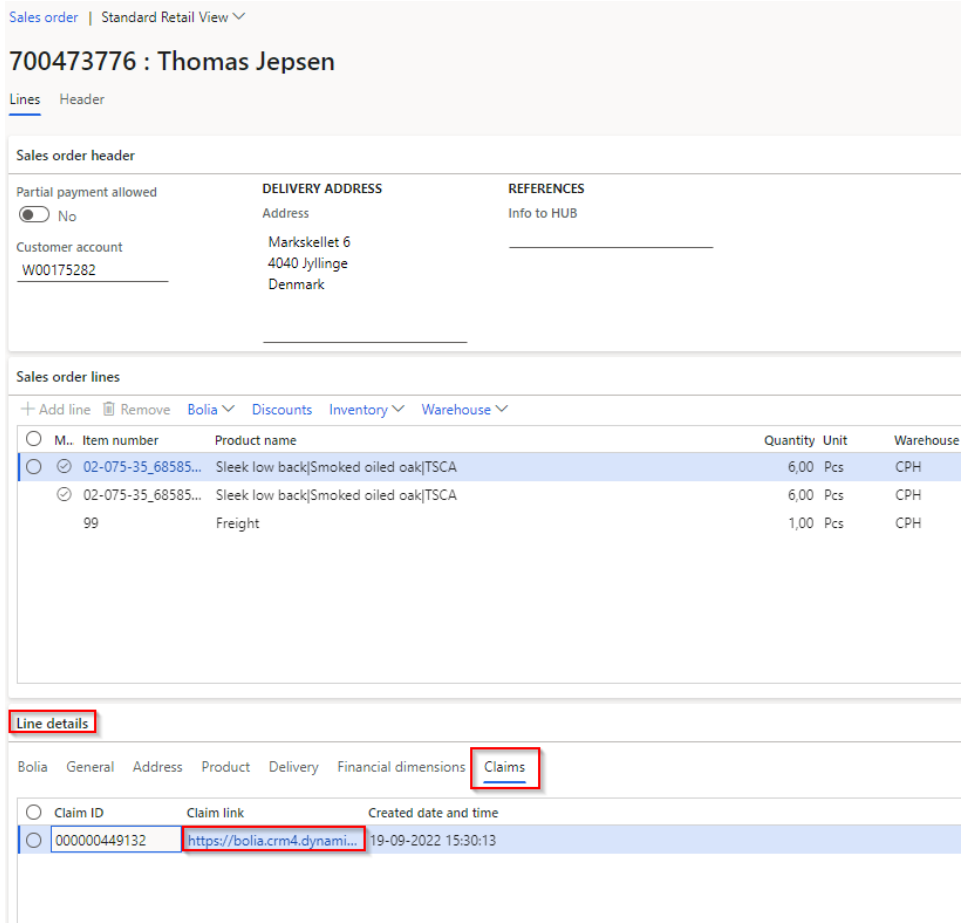Screen dimensions: 961x923
Task: Click the Add line plus icon
Action: pos(28,409)
